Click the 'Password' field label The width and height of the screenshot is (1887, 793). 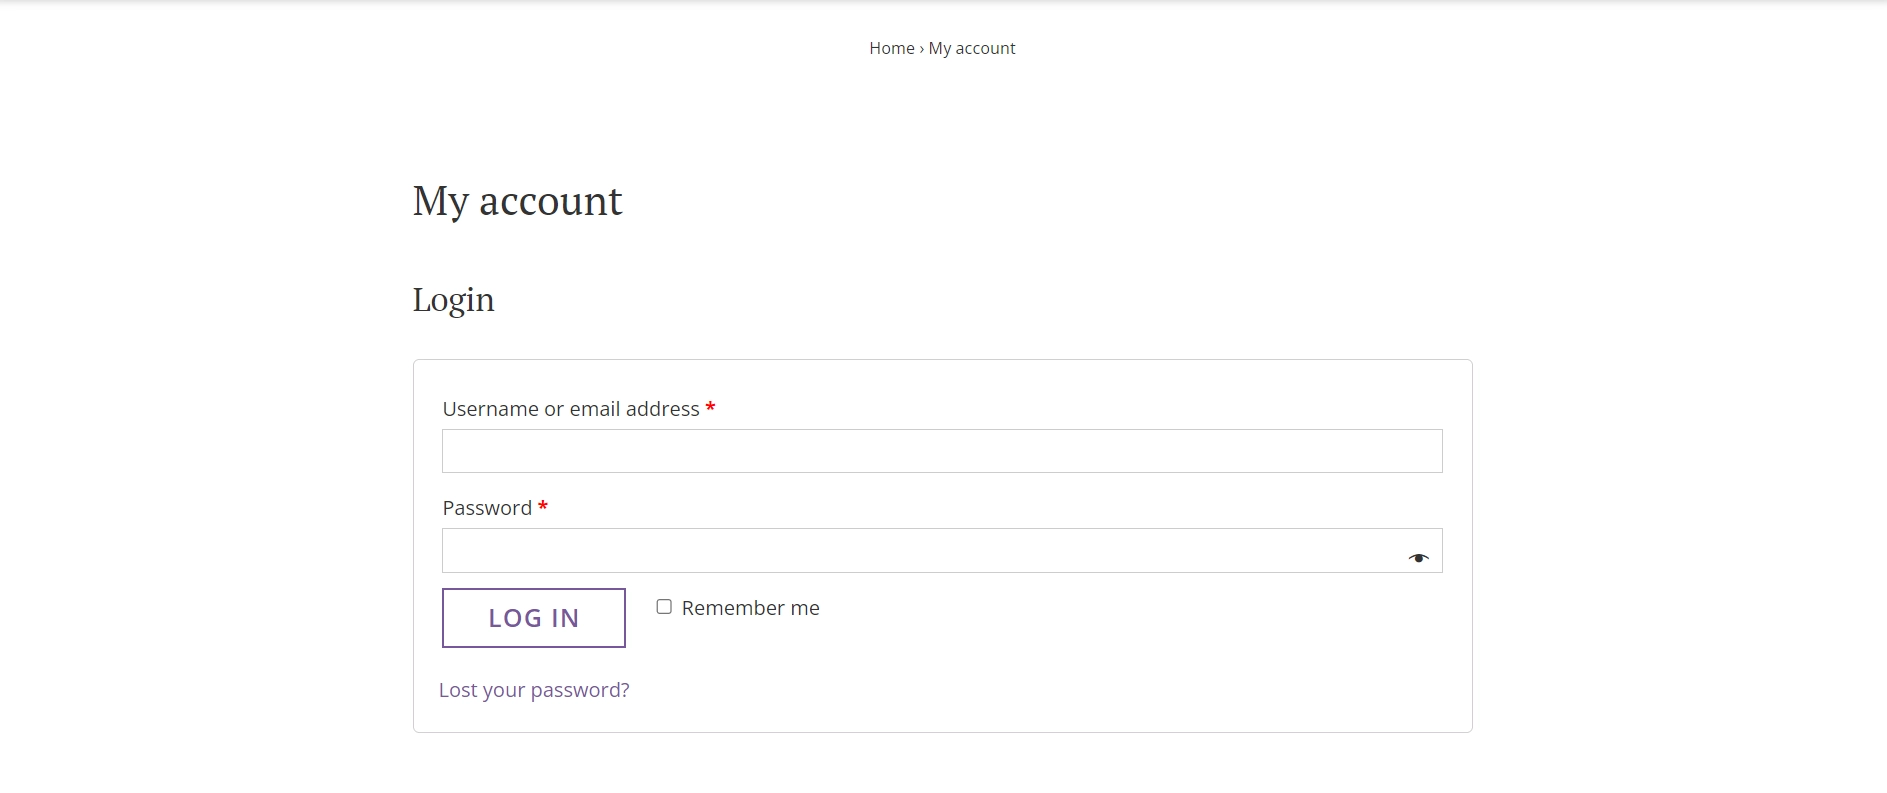487,508
